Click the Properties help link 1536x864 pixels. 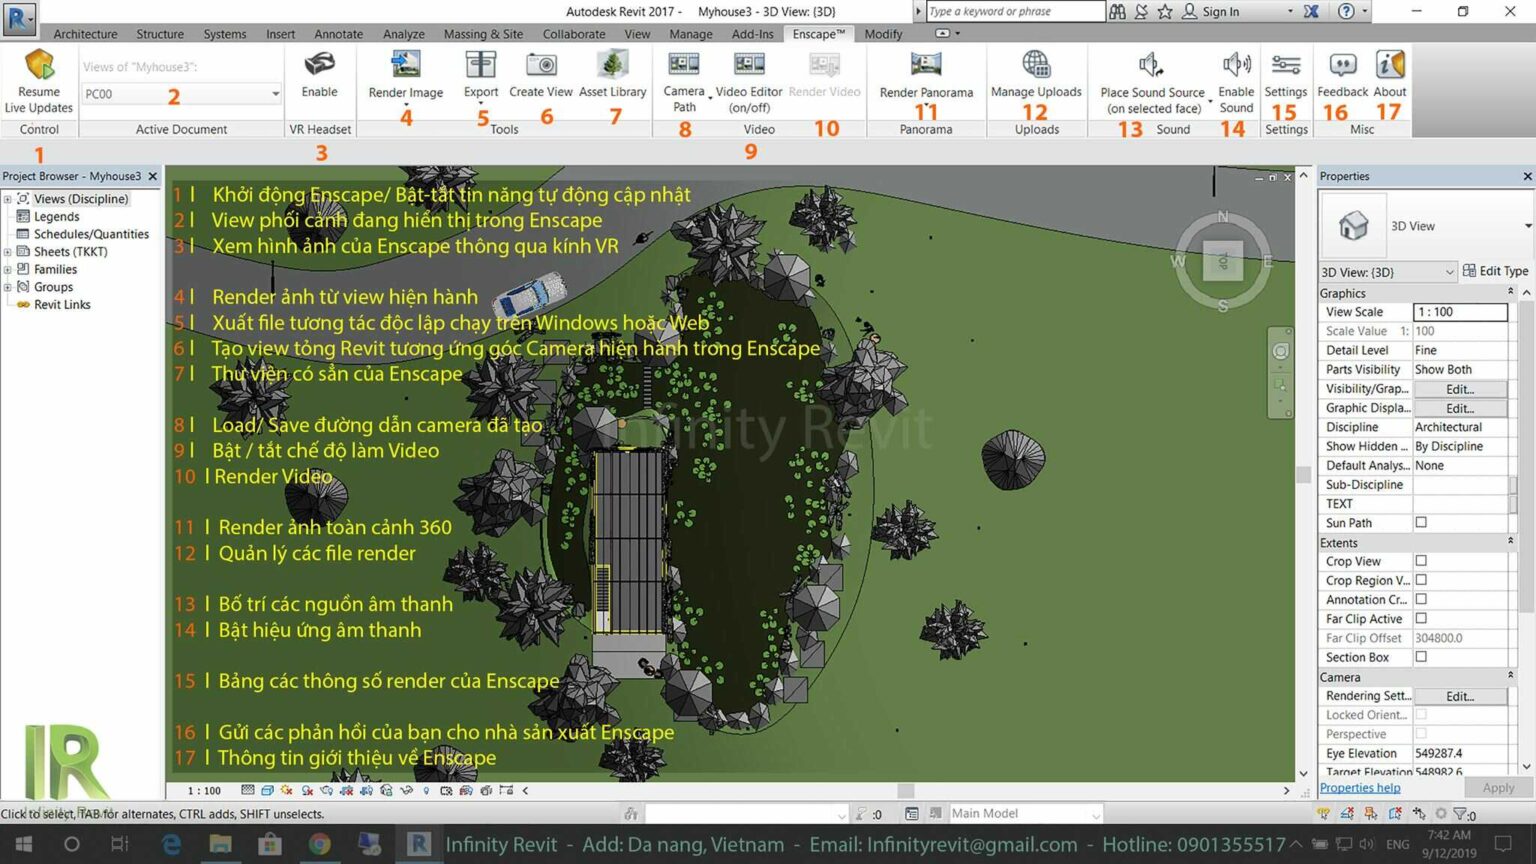(1359, 787)
